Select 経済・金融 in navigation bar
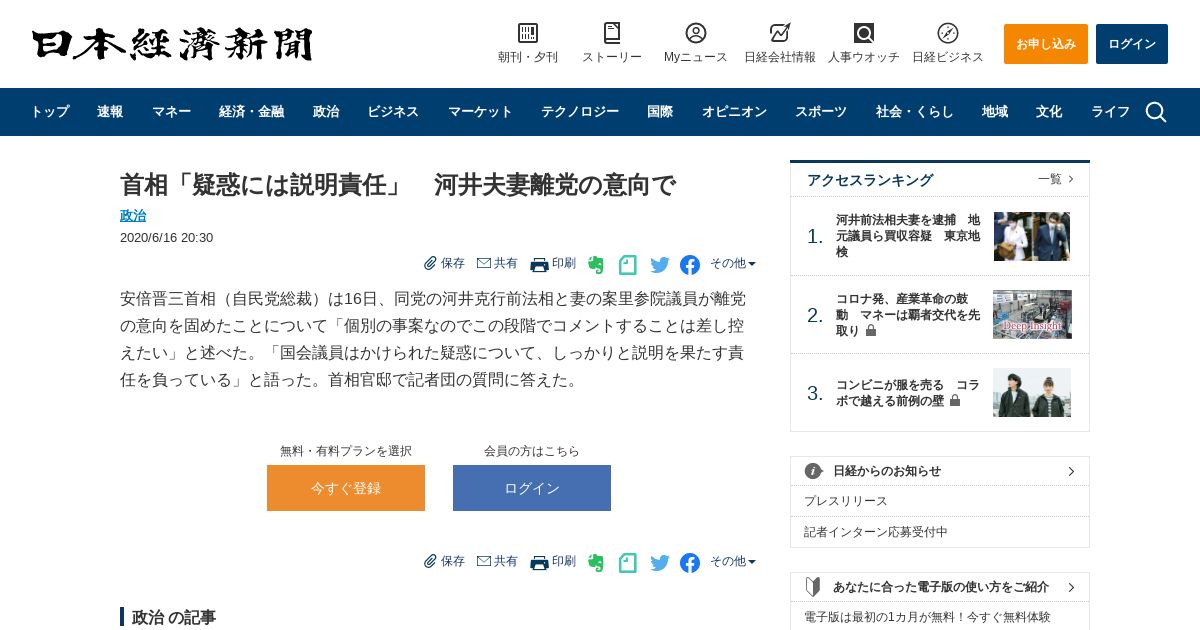This screenshot has height=630, width=1200. click(251, 112)
